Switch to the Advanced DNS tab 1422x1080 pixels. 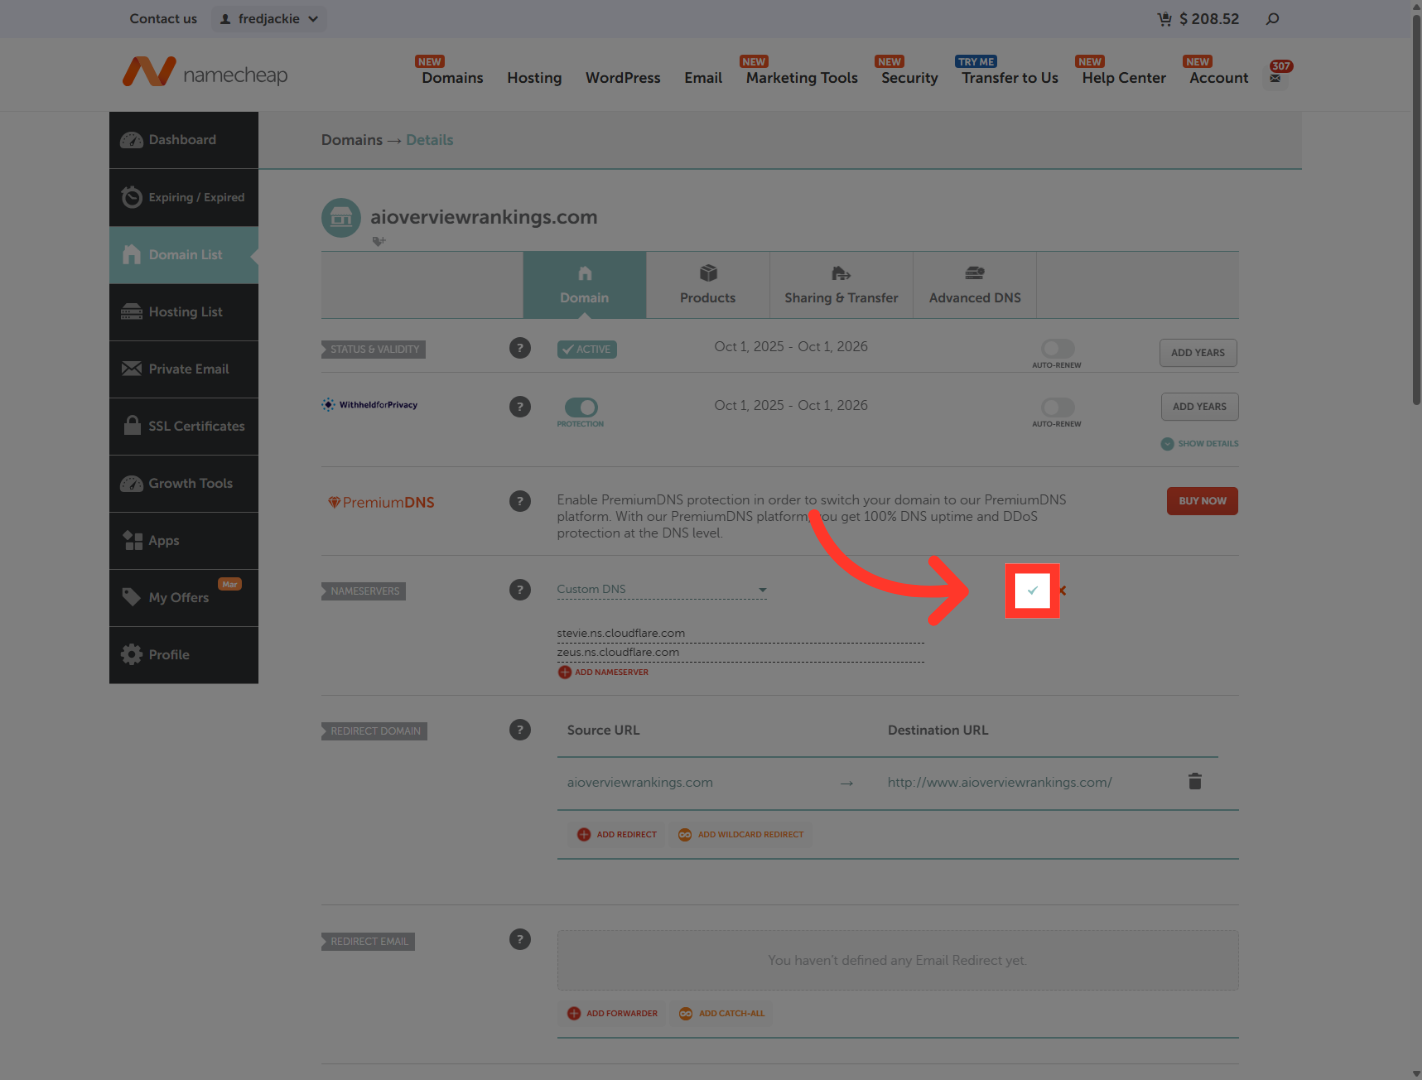coord(974,285)
